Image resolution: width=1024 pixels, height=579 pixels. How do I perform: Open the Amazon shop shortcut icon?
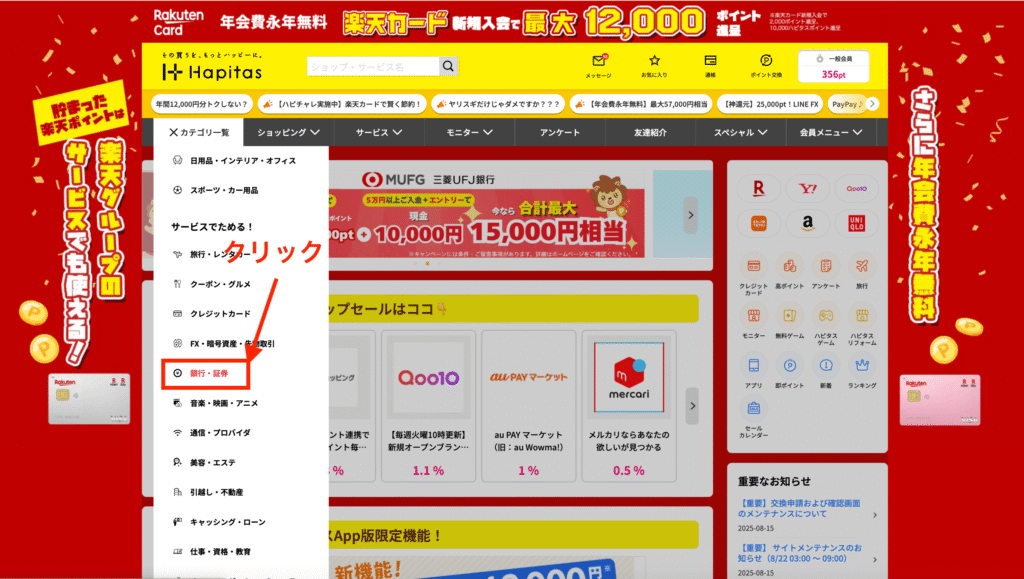808,223
